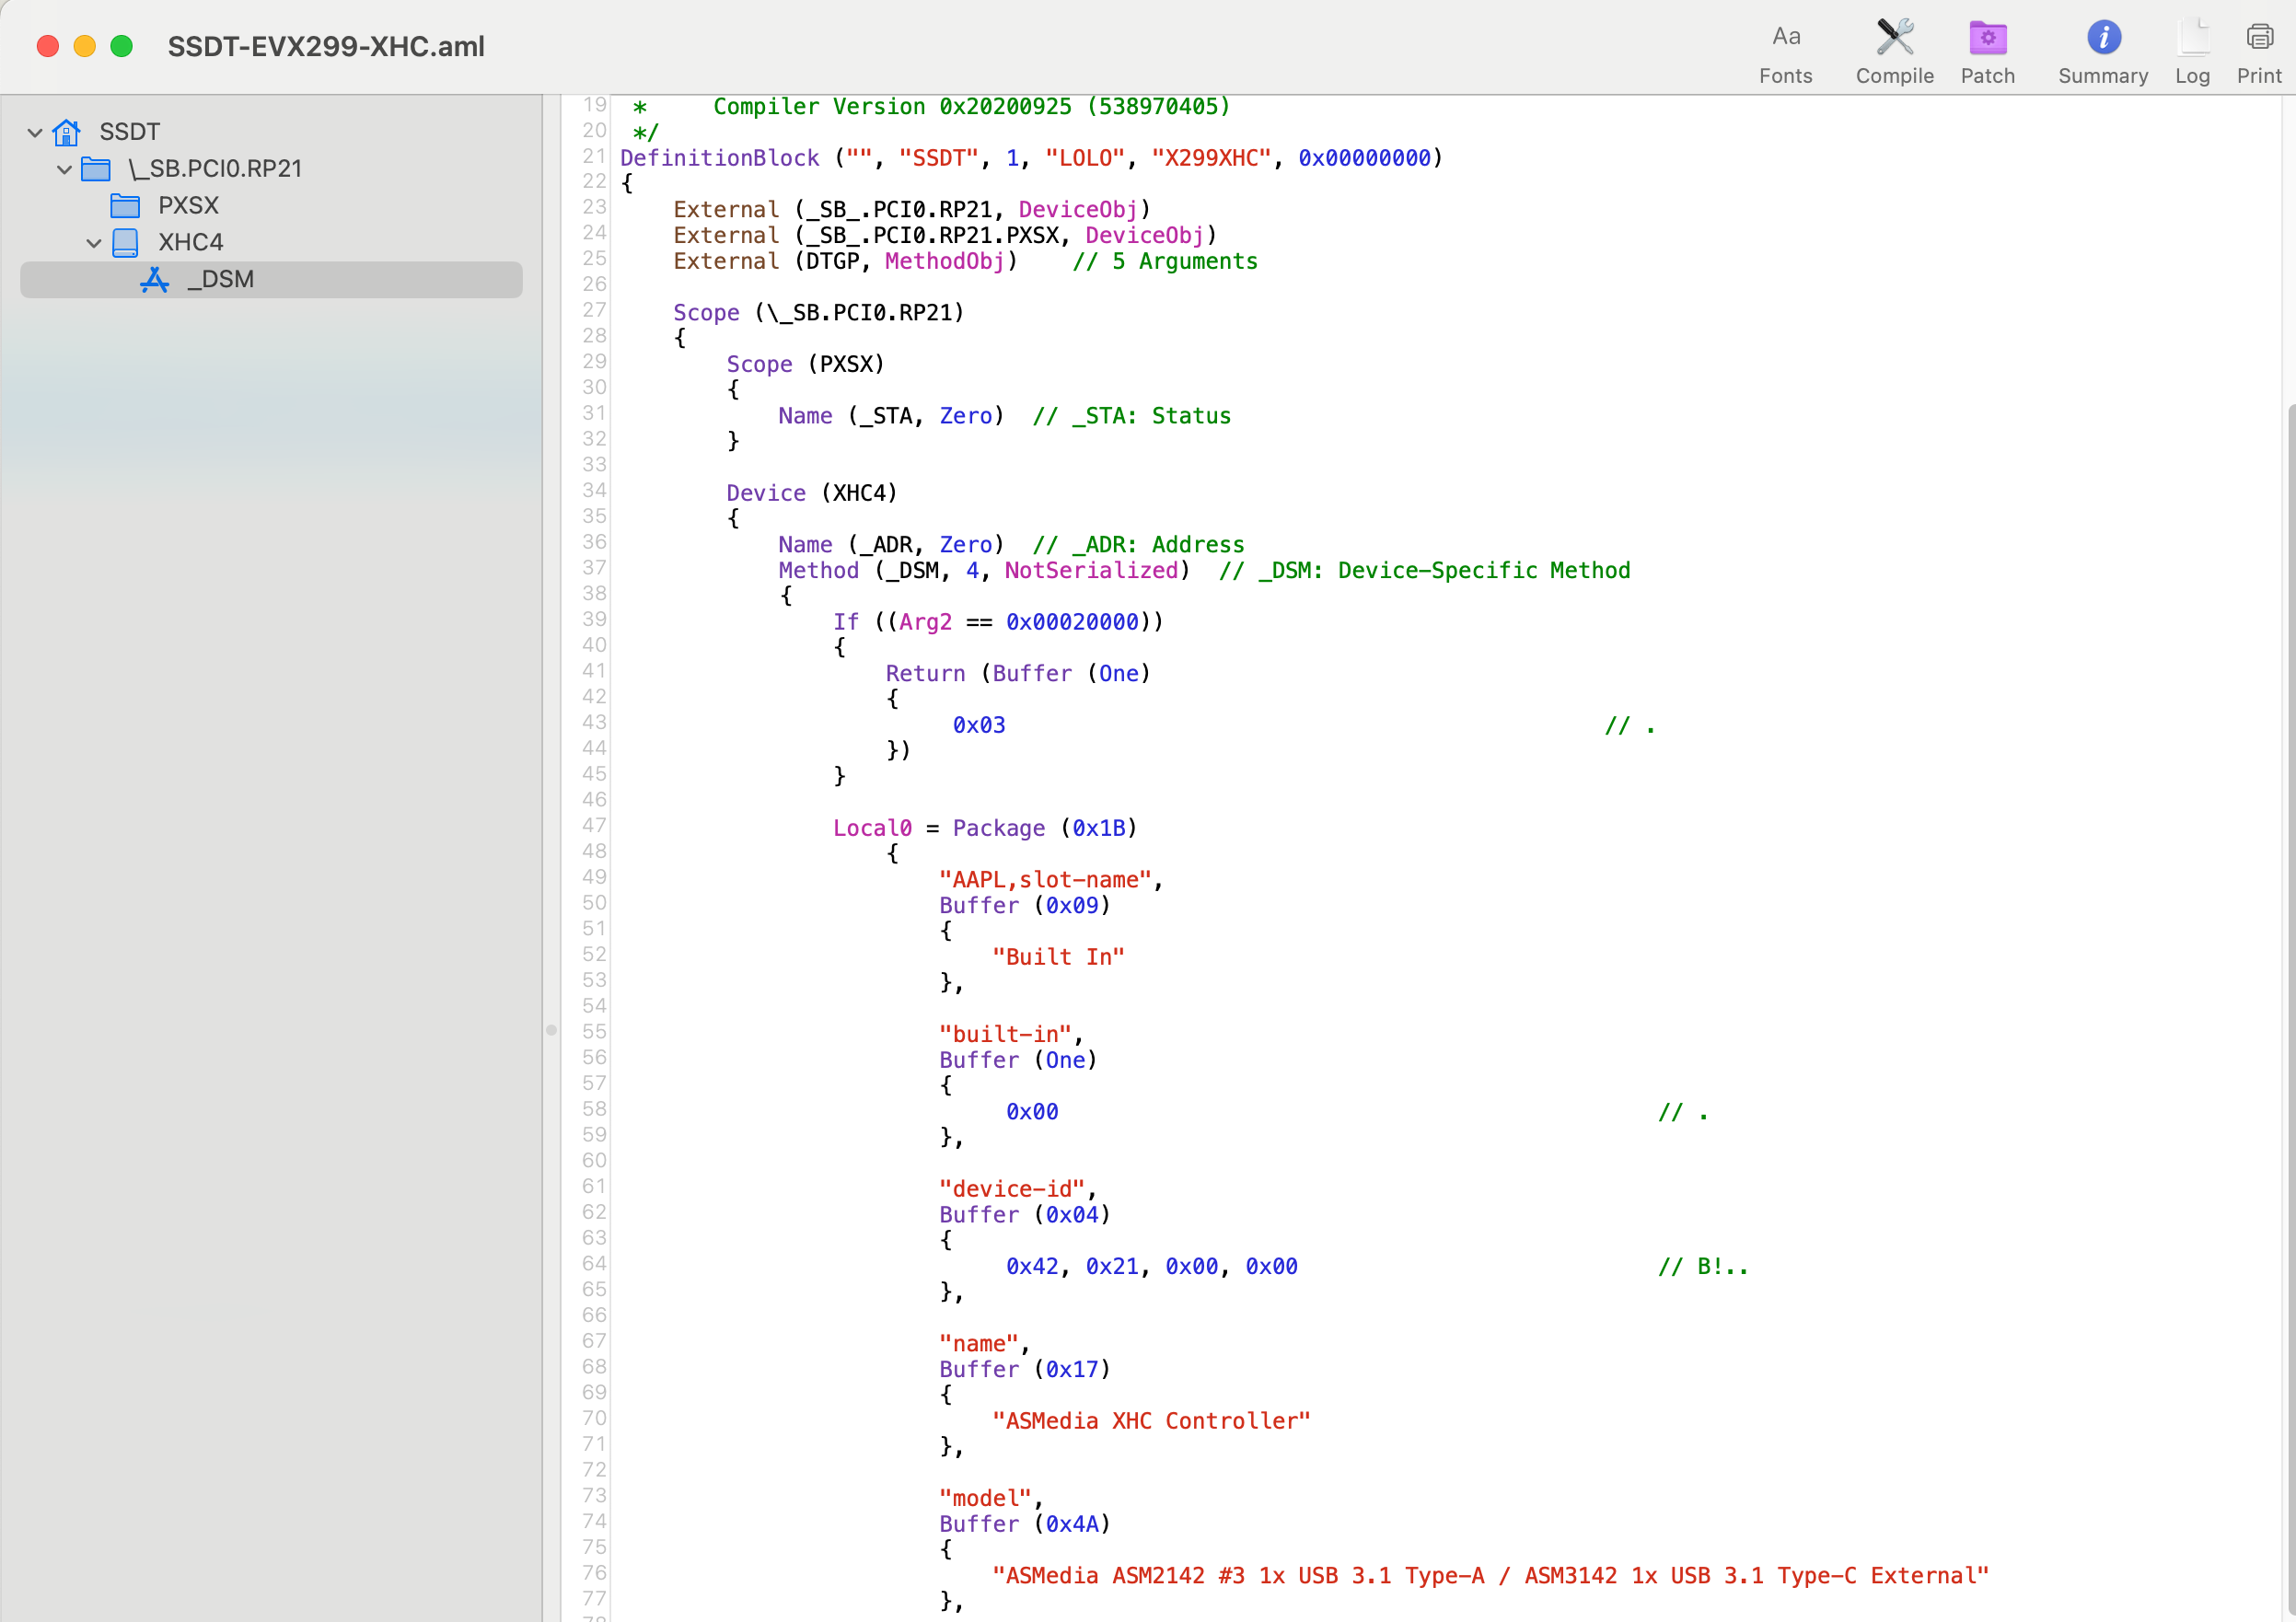The image size is (2296, 1622).
Task: Click Buffer (0x17) on line 68
Action: coord(1025,1369)
